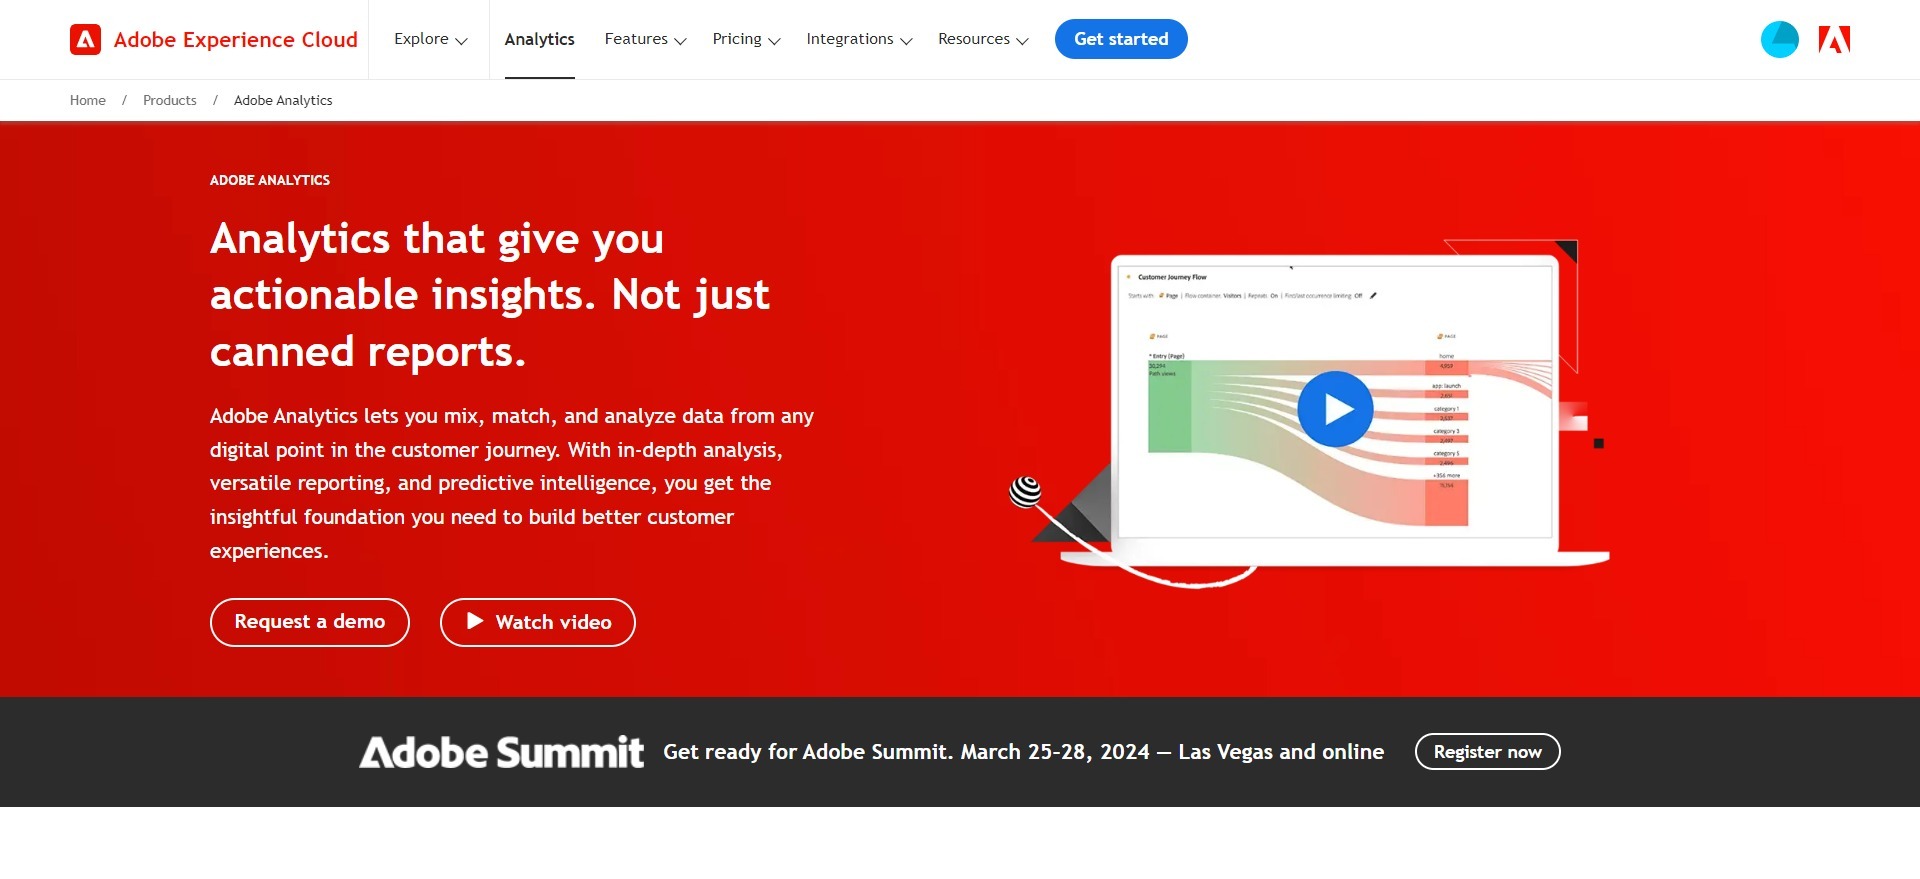Go to Home breadcrumb link
The width and height of the screenshot is (1920, 879).
click(x=88, y=101)
